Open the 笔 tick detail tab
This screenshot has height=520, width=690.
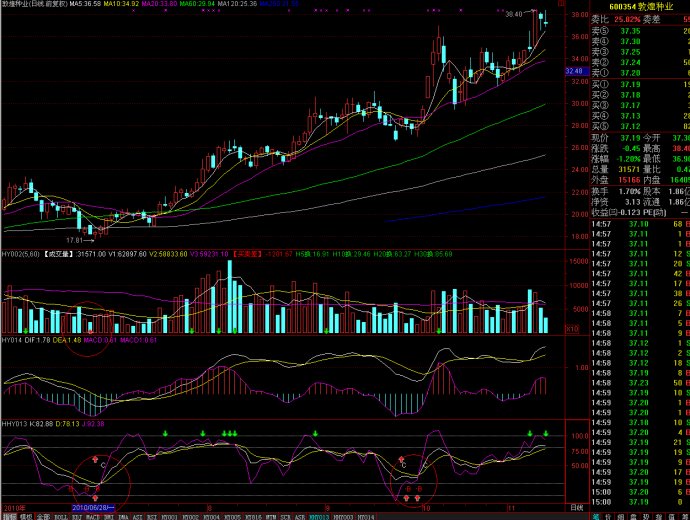click(597, 516)
